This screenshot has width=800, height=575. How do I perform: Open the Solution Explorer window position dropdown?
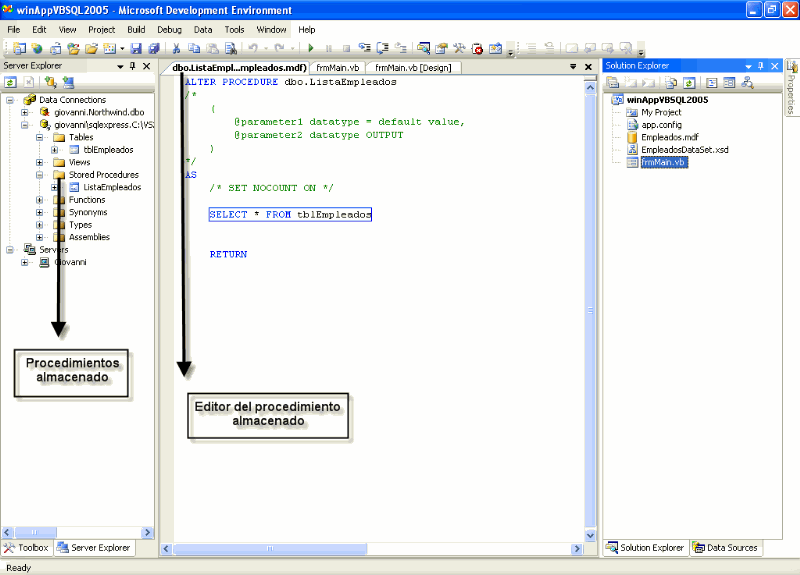[x=748, y=66]
